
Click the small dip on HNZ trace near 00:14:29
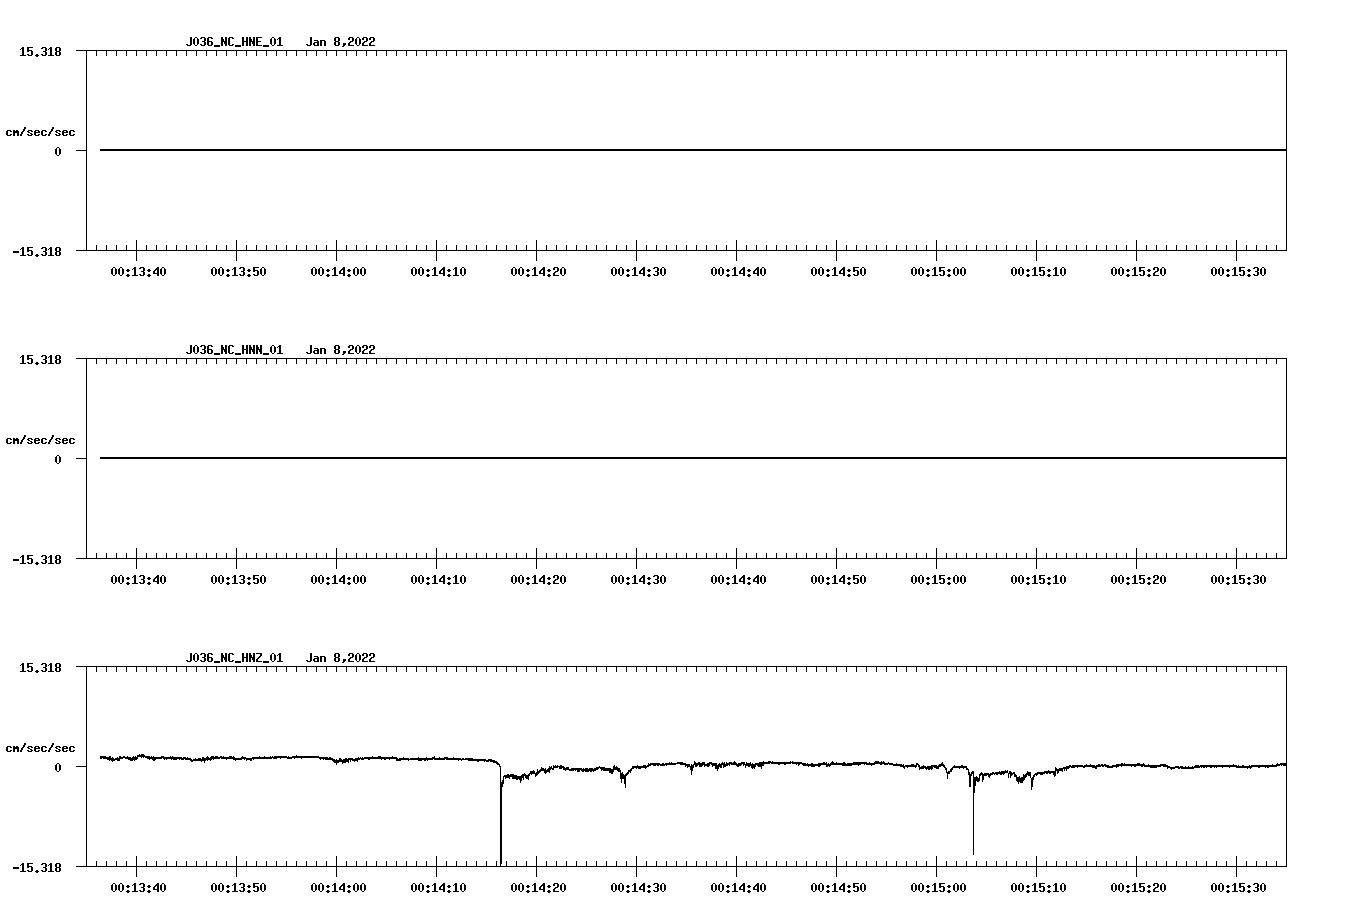pyautogui.click(x=624, y=778)
